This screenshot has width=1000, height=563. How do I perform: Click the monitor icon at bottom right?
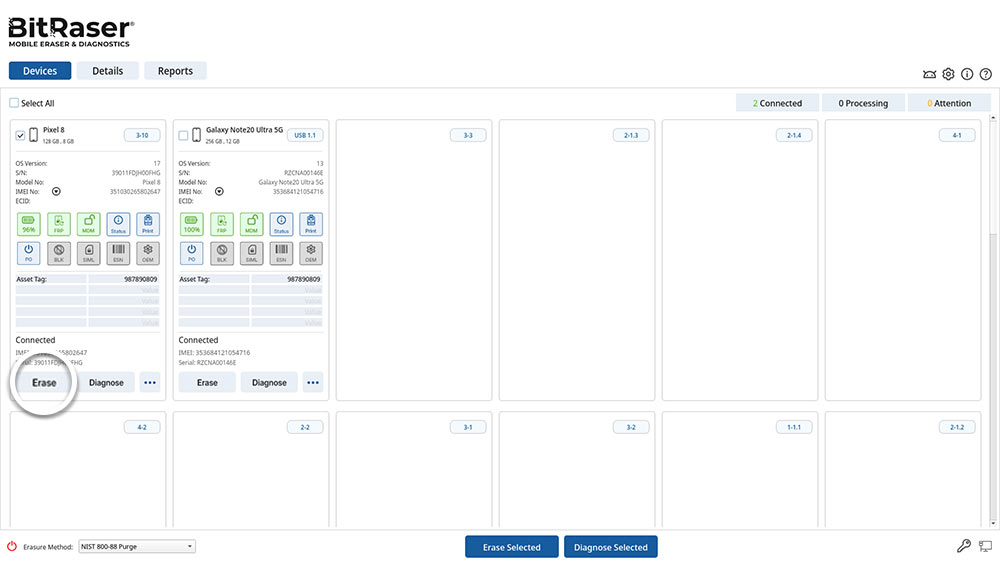(x=985, y=546)
